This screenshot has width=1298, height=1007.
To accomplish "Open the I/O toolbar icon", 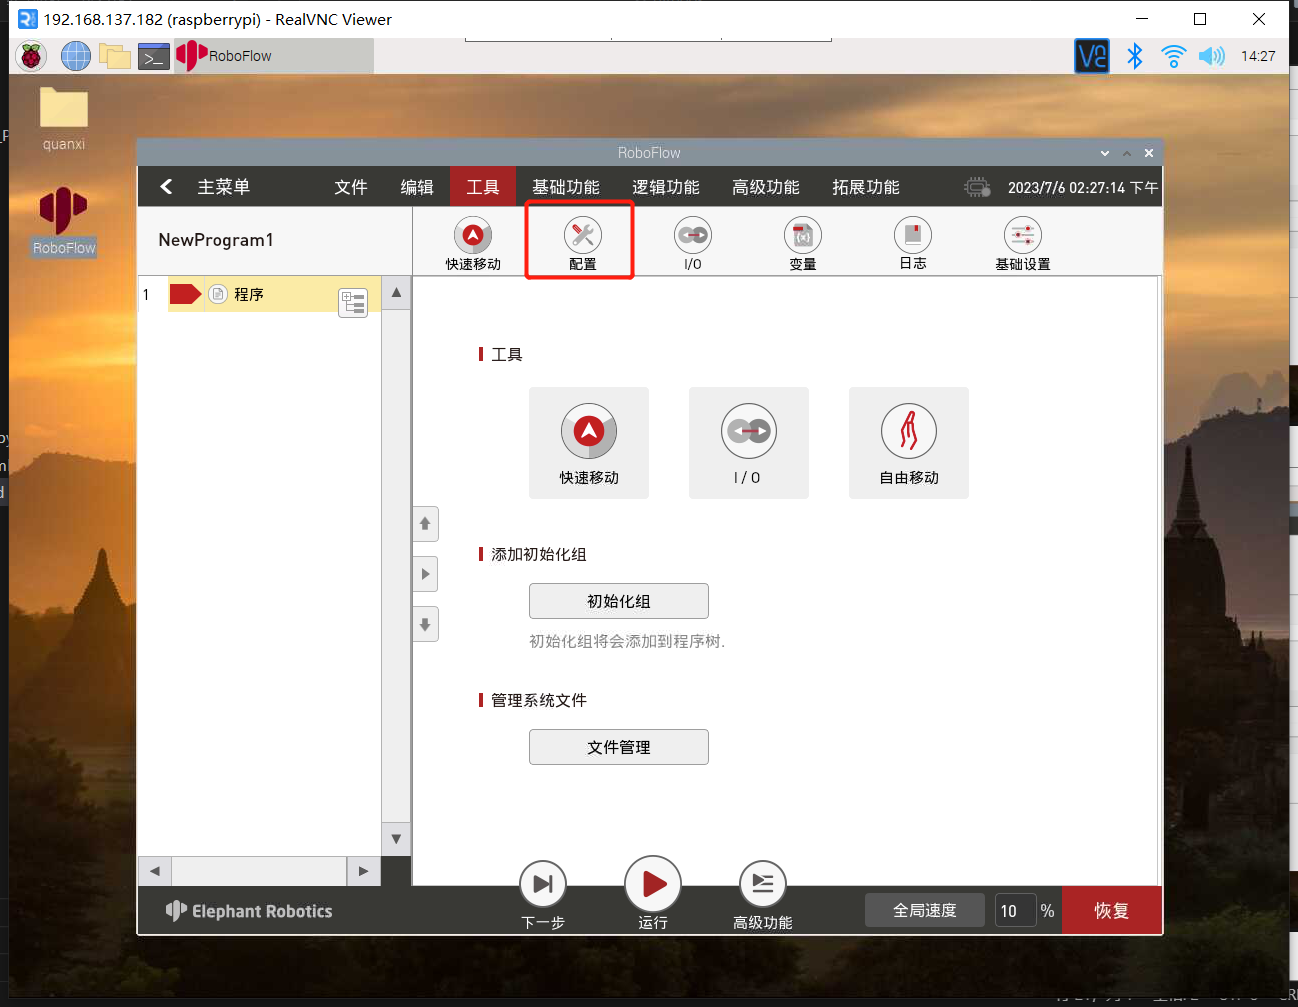I will pos(692,237).
